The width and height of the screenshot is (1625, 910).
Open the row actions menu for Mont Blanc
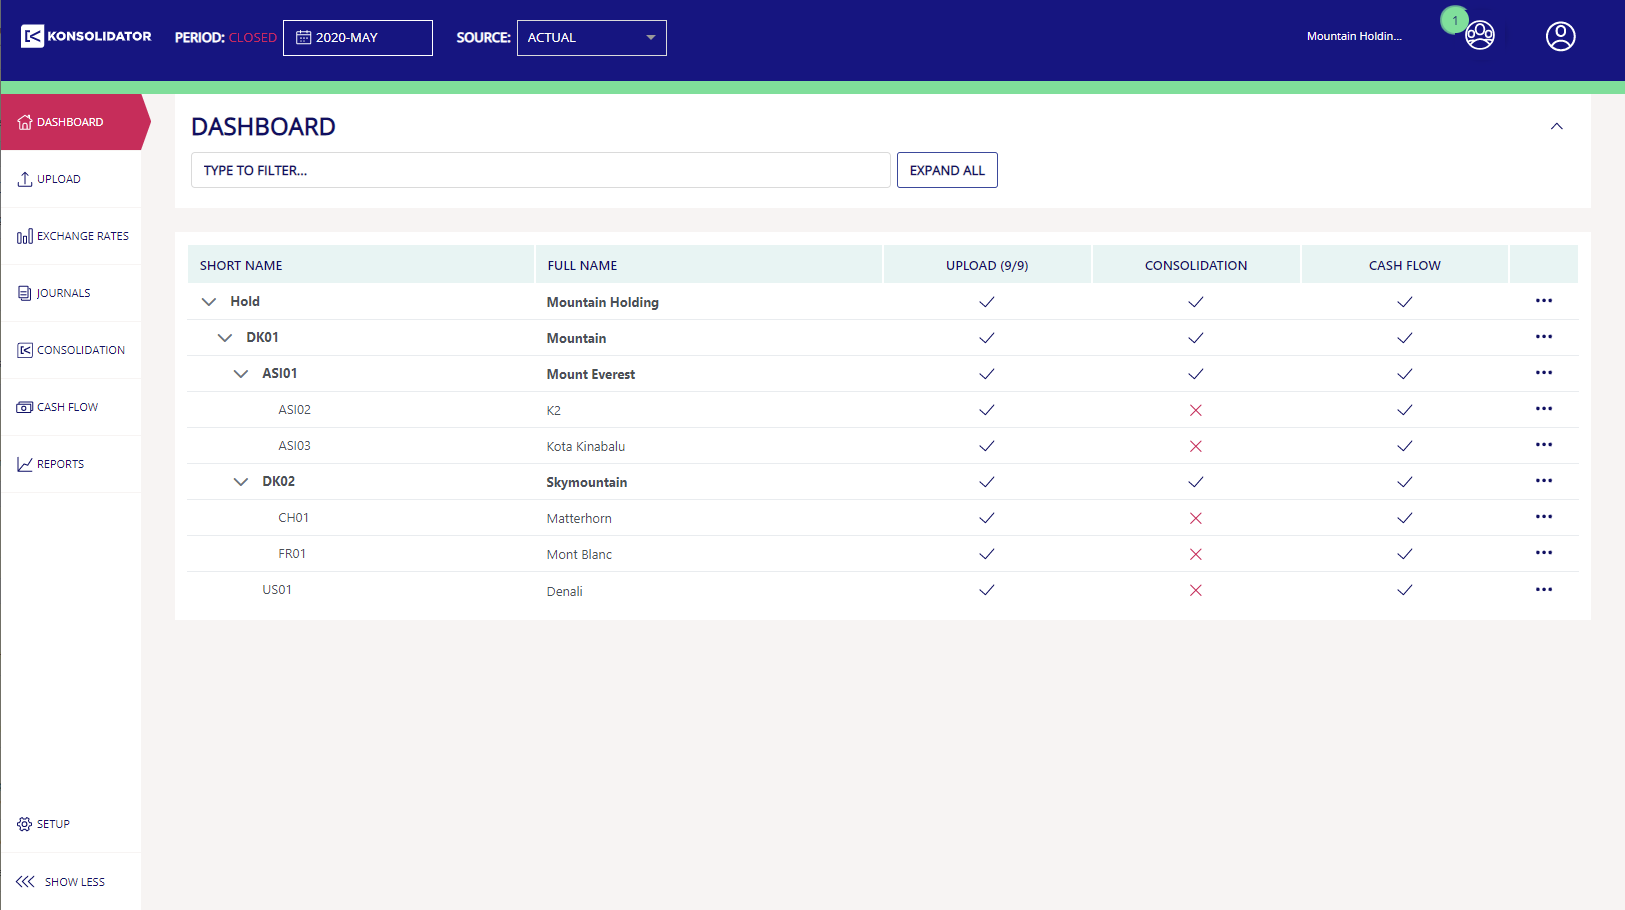1543,552
